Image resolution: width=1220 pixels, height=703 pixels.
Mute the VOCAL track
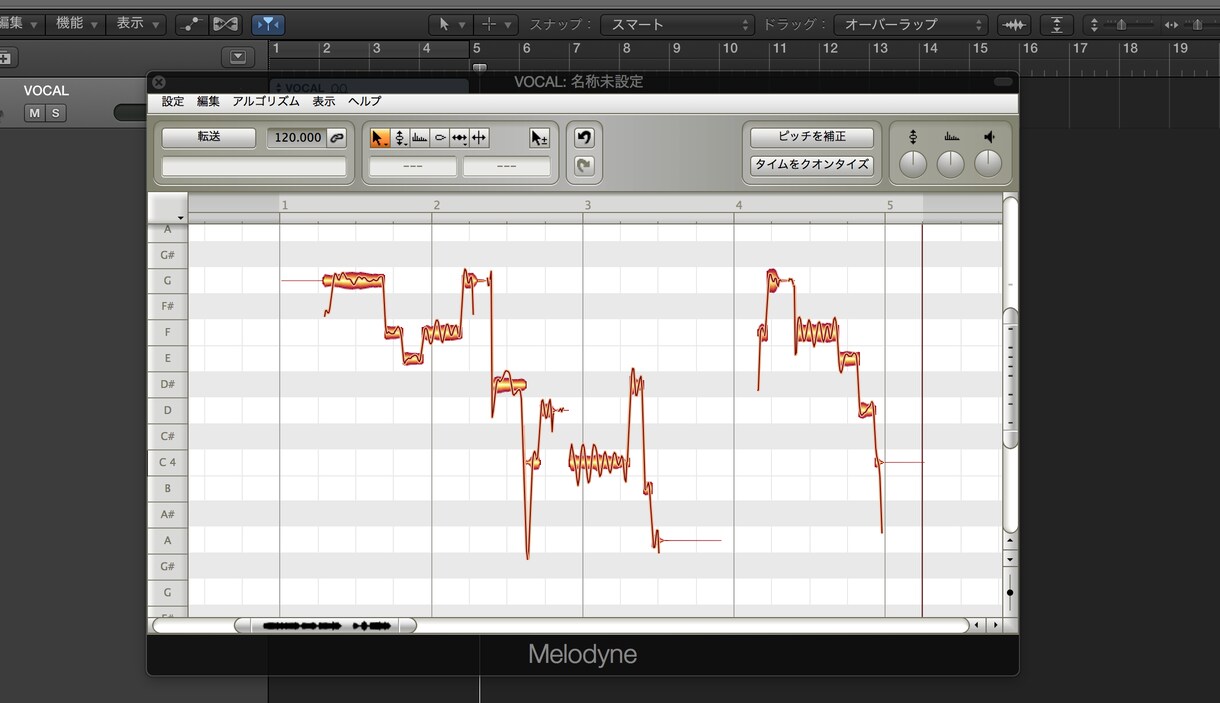pyautogui.click(x=35, y=113)
